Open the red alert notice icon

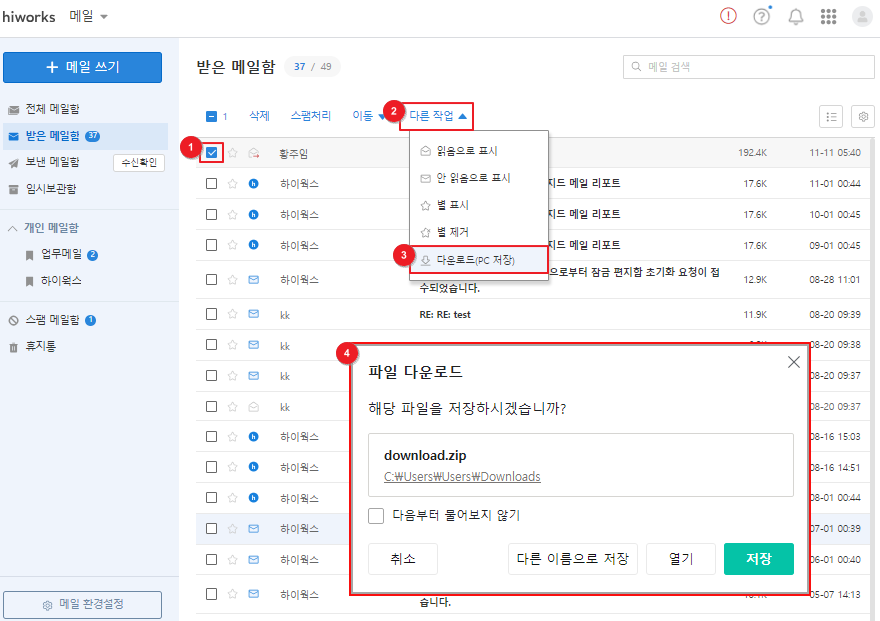click(x=728, y=17)
